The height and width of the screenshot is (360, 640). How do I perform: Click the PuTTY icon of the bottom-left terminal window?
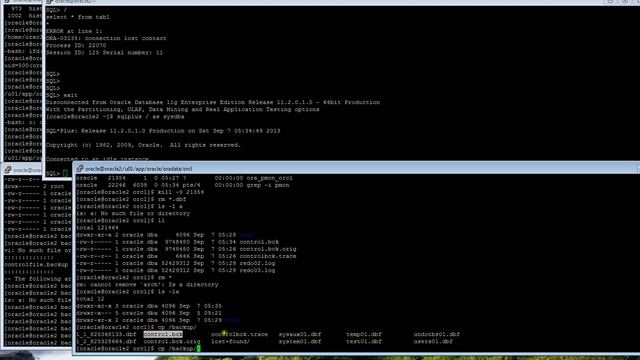(8, 170)
